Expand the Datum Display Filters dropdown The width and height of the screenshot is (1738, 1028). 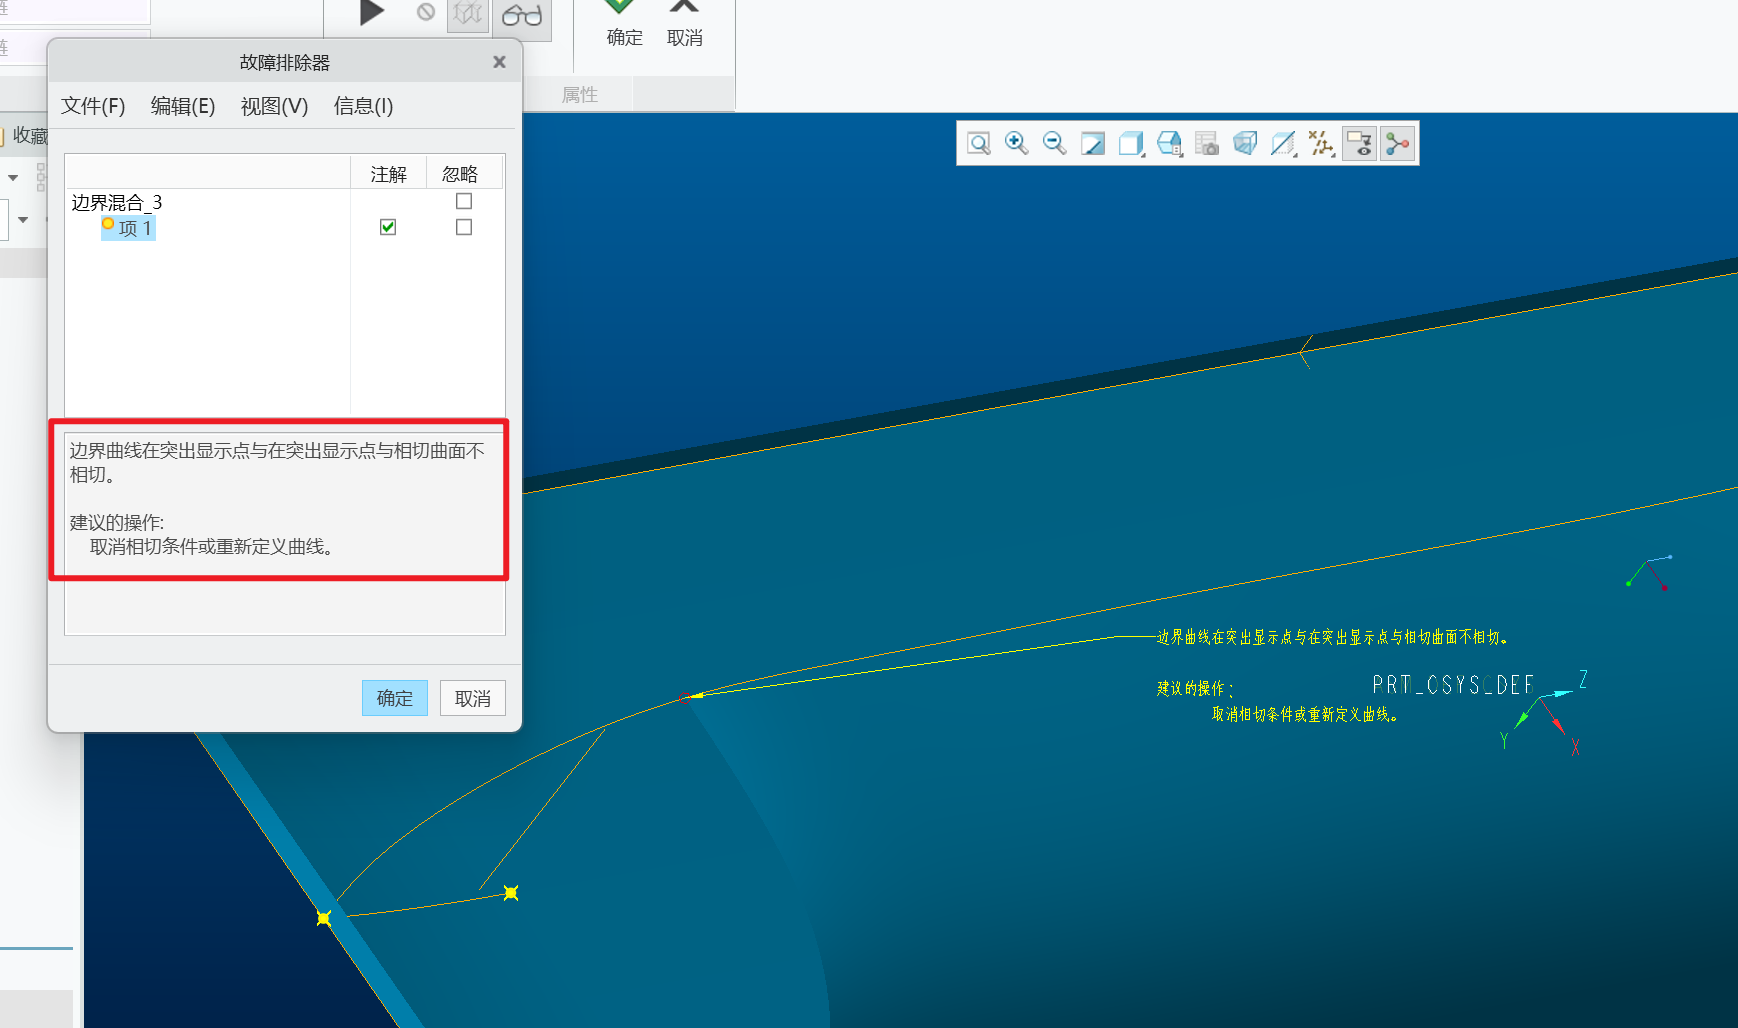[x=1321, y=144]
